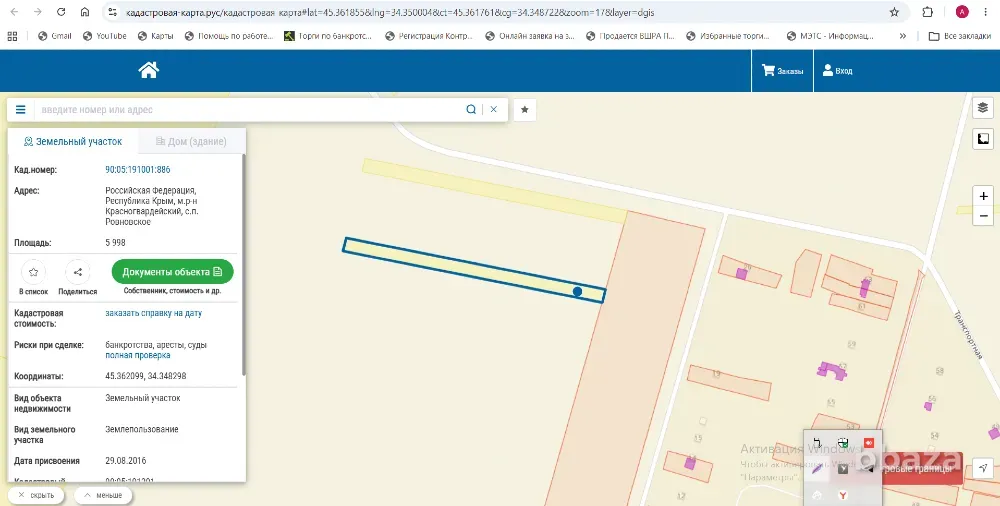This screenshot has height=506, width=1000.
Task: Click into the address search input field
Action: tap(249, 110)
